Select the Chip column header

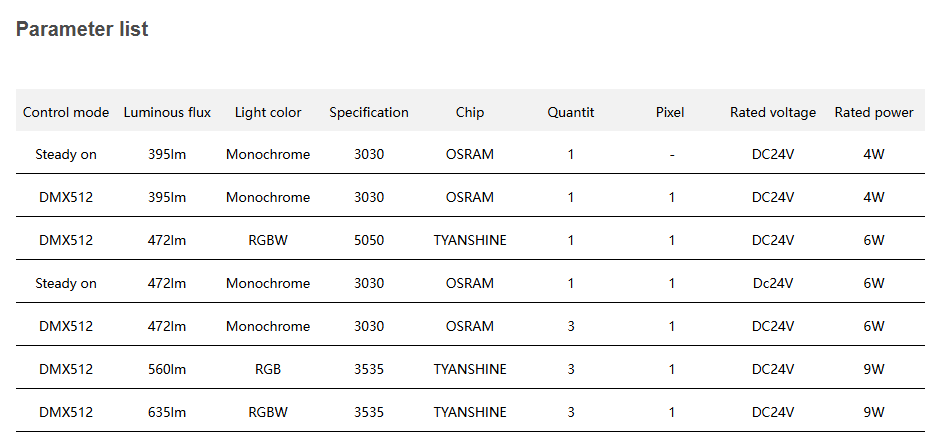[x=470, y=112]
